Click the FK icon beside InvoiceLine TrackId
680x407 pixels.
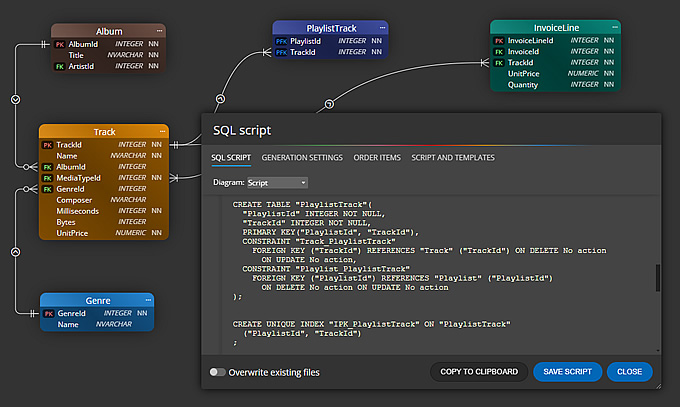499,63
